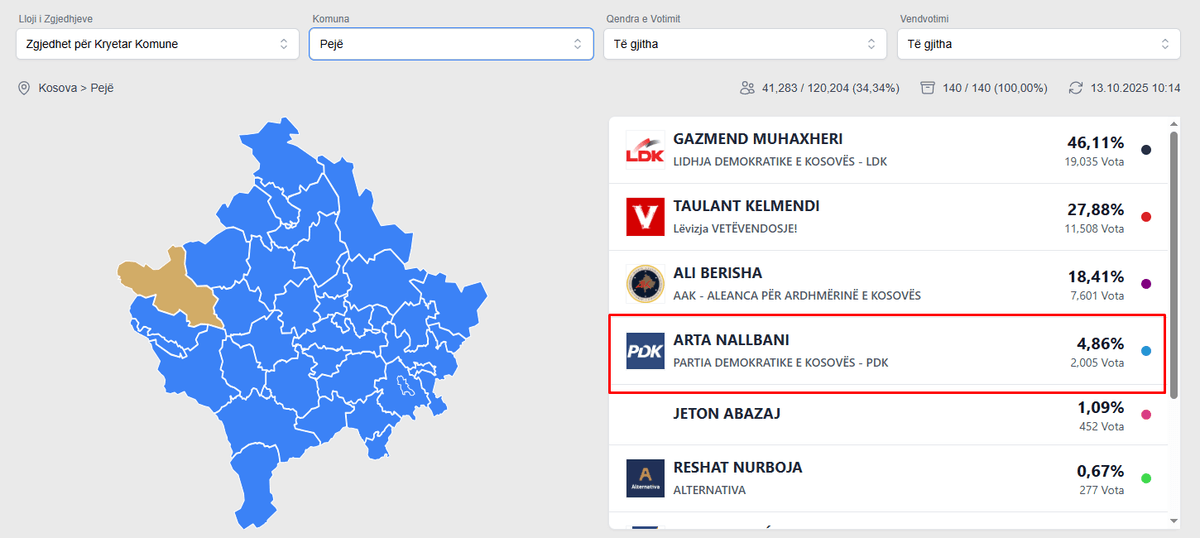Click the refresh icon beside the date
Screen dimensions: 1200x538
coord(1076,88)
